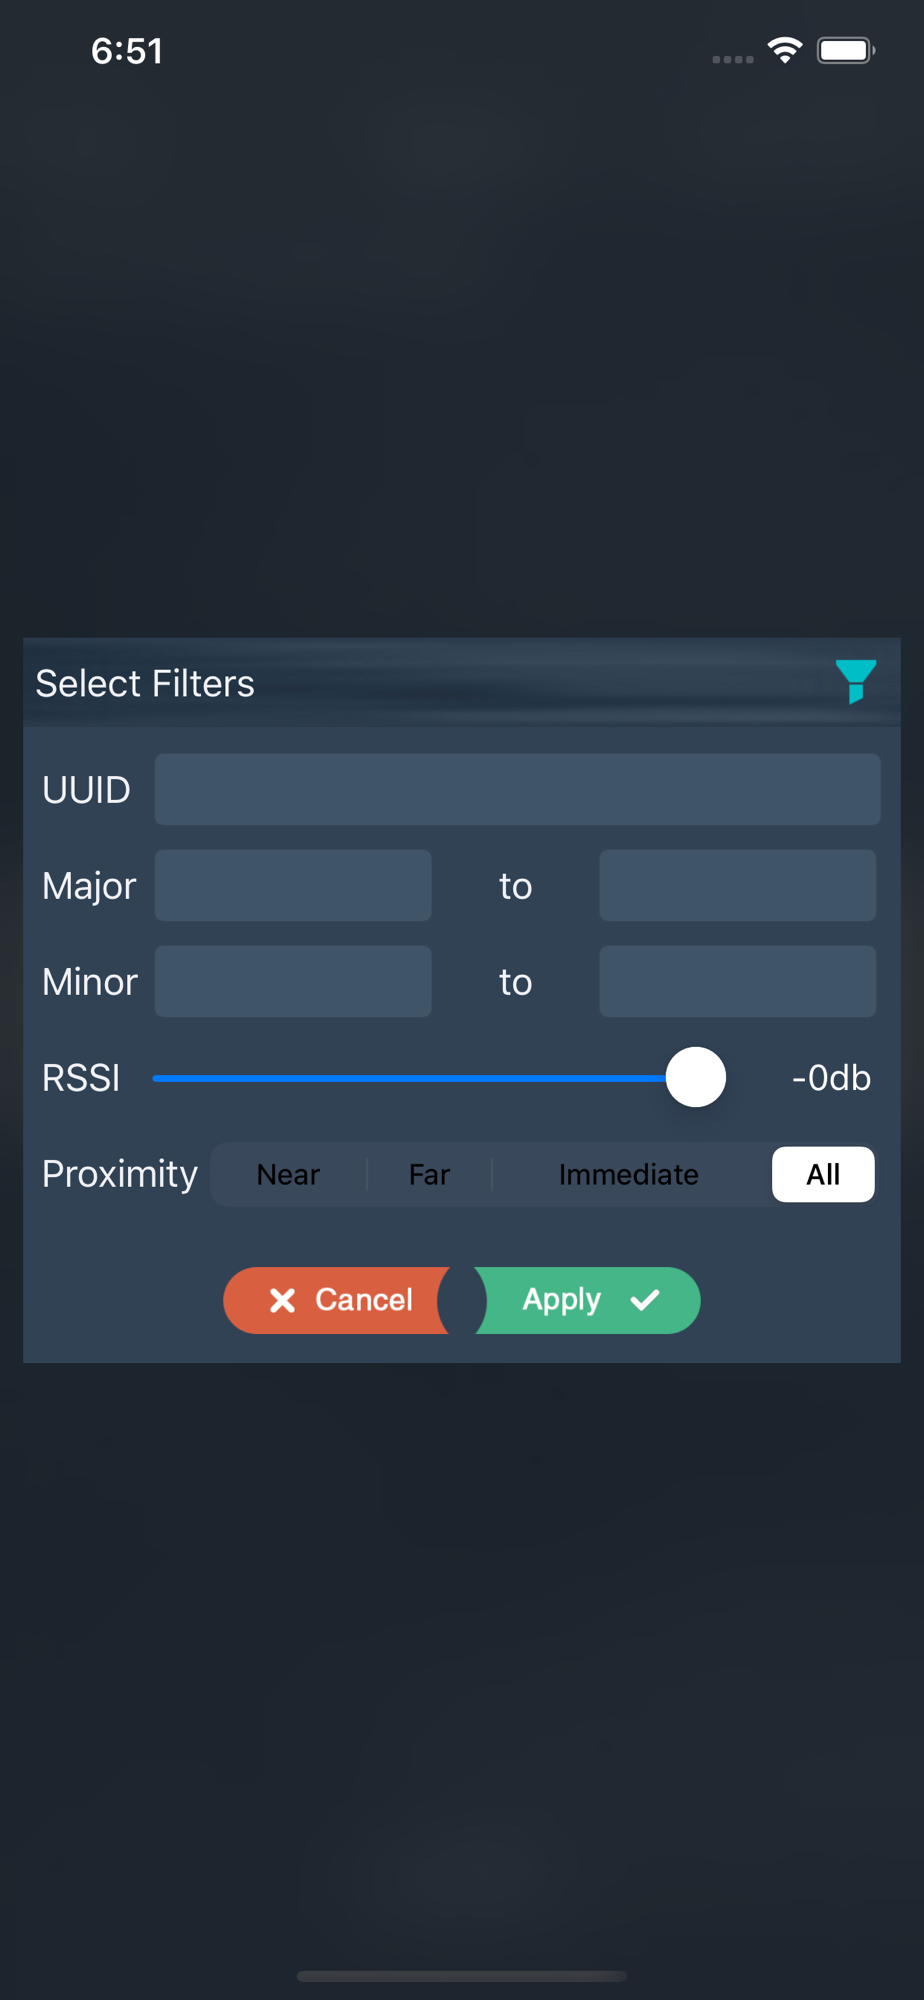Tap the teal filter funnel icon
This screenshot has height=2000, width=924.
855,682
